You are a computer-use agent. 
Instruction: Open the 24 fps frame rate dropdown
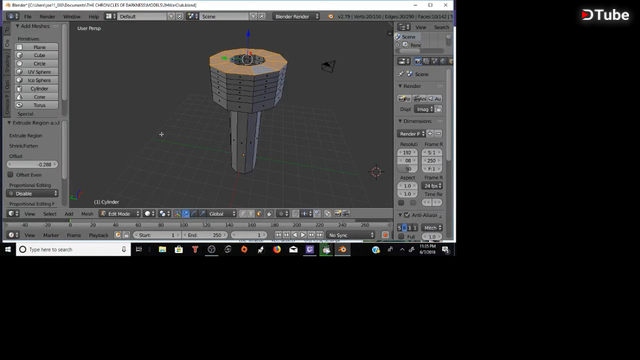432,186
